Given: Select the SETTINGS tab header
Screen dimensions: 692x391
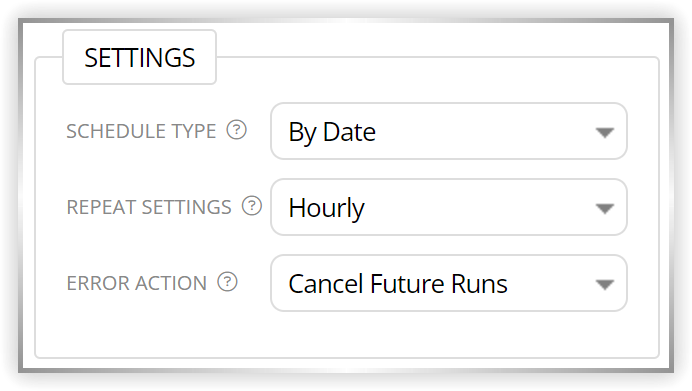Looking at the screenshot, I should pyautogui.click(x=139, y=57).
